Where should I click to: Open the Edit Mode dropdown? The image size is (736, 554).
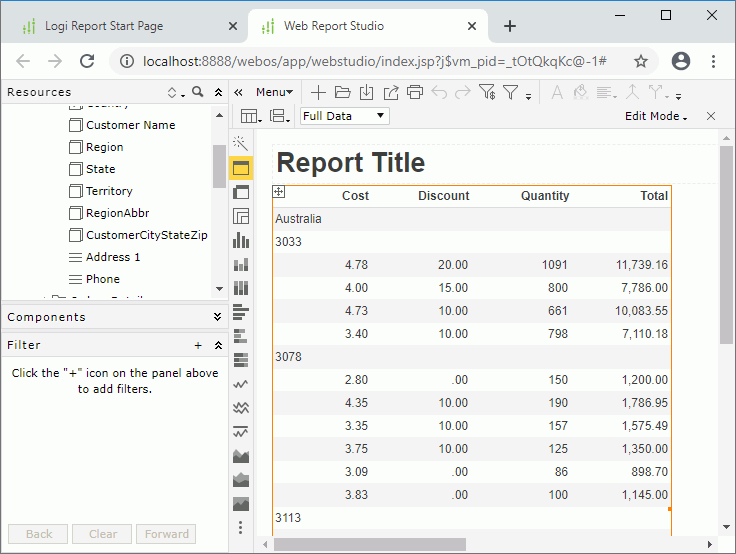656,116
